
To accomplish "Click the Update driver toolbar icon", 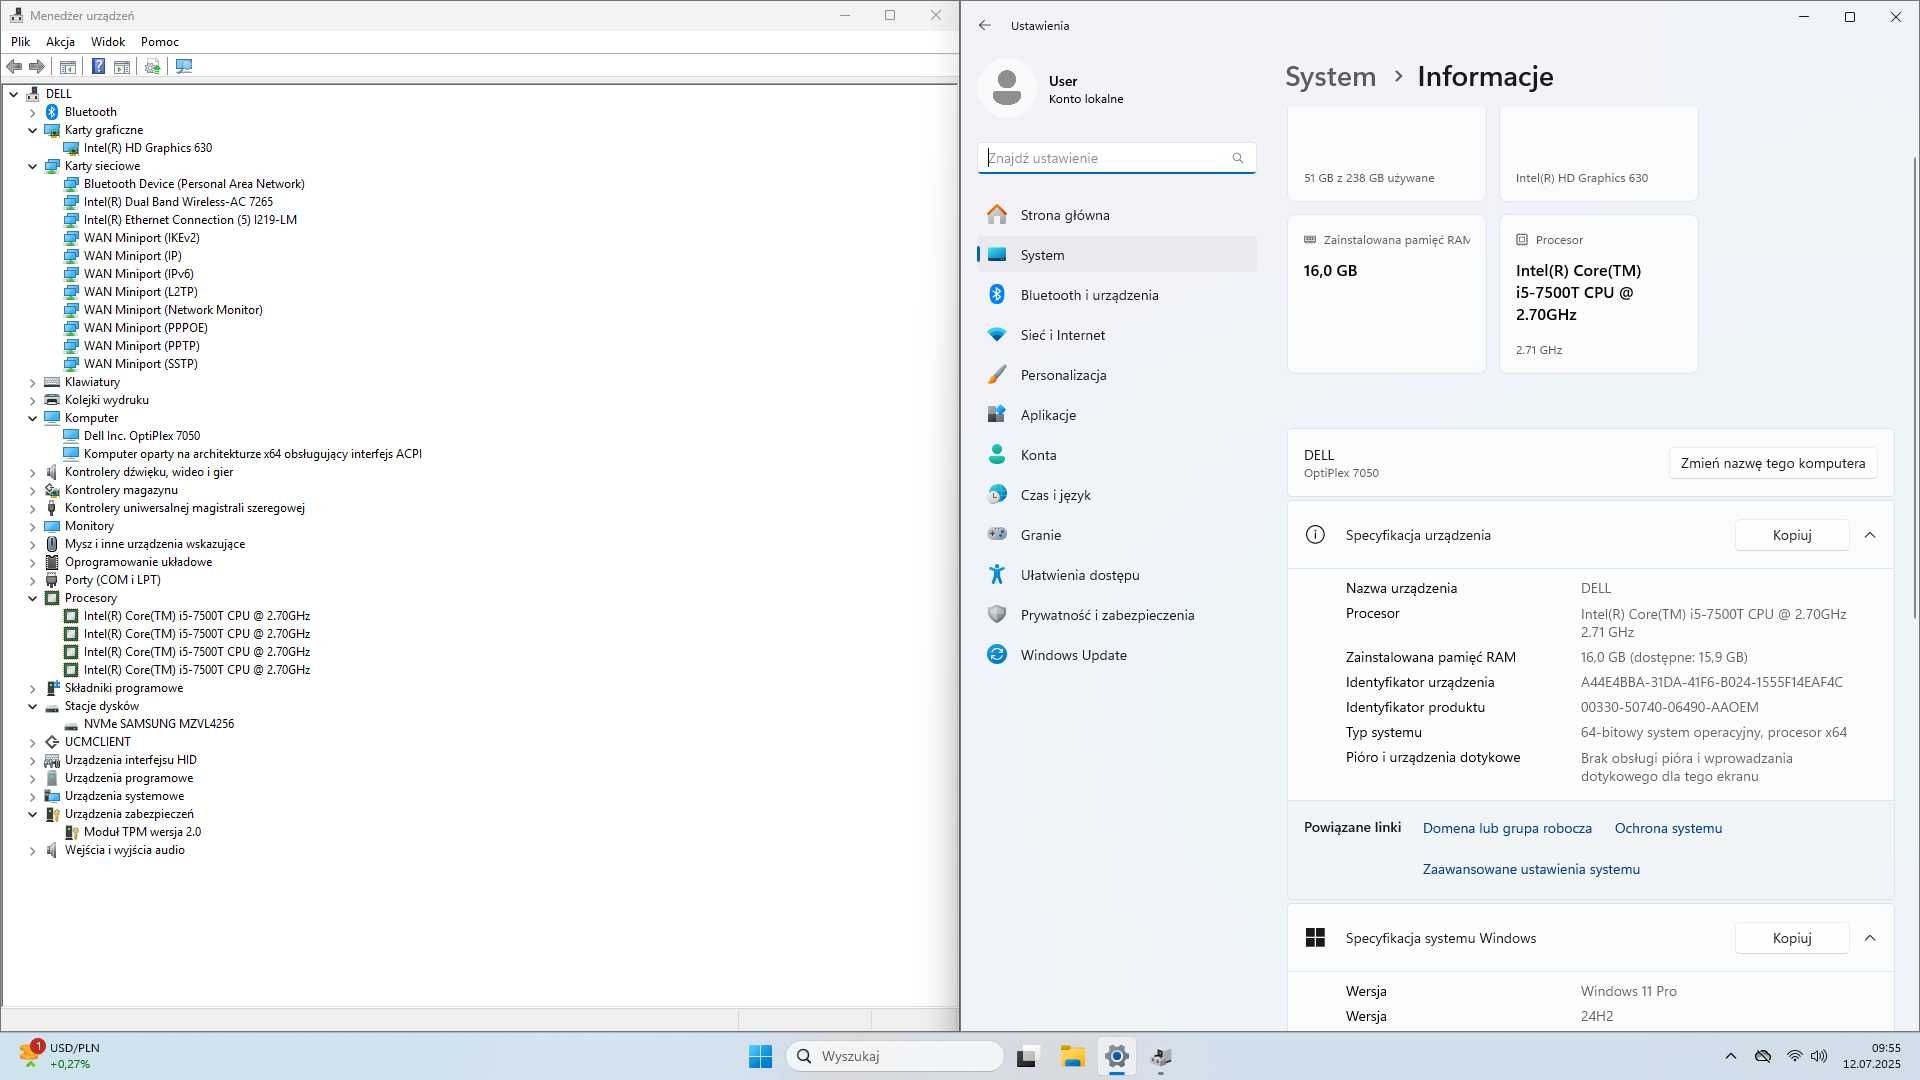I will 152,66.
